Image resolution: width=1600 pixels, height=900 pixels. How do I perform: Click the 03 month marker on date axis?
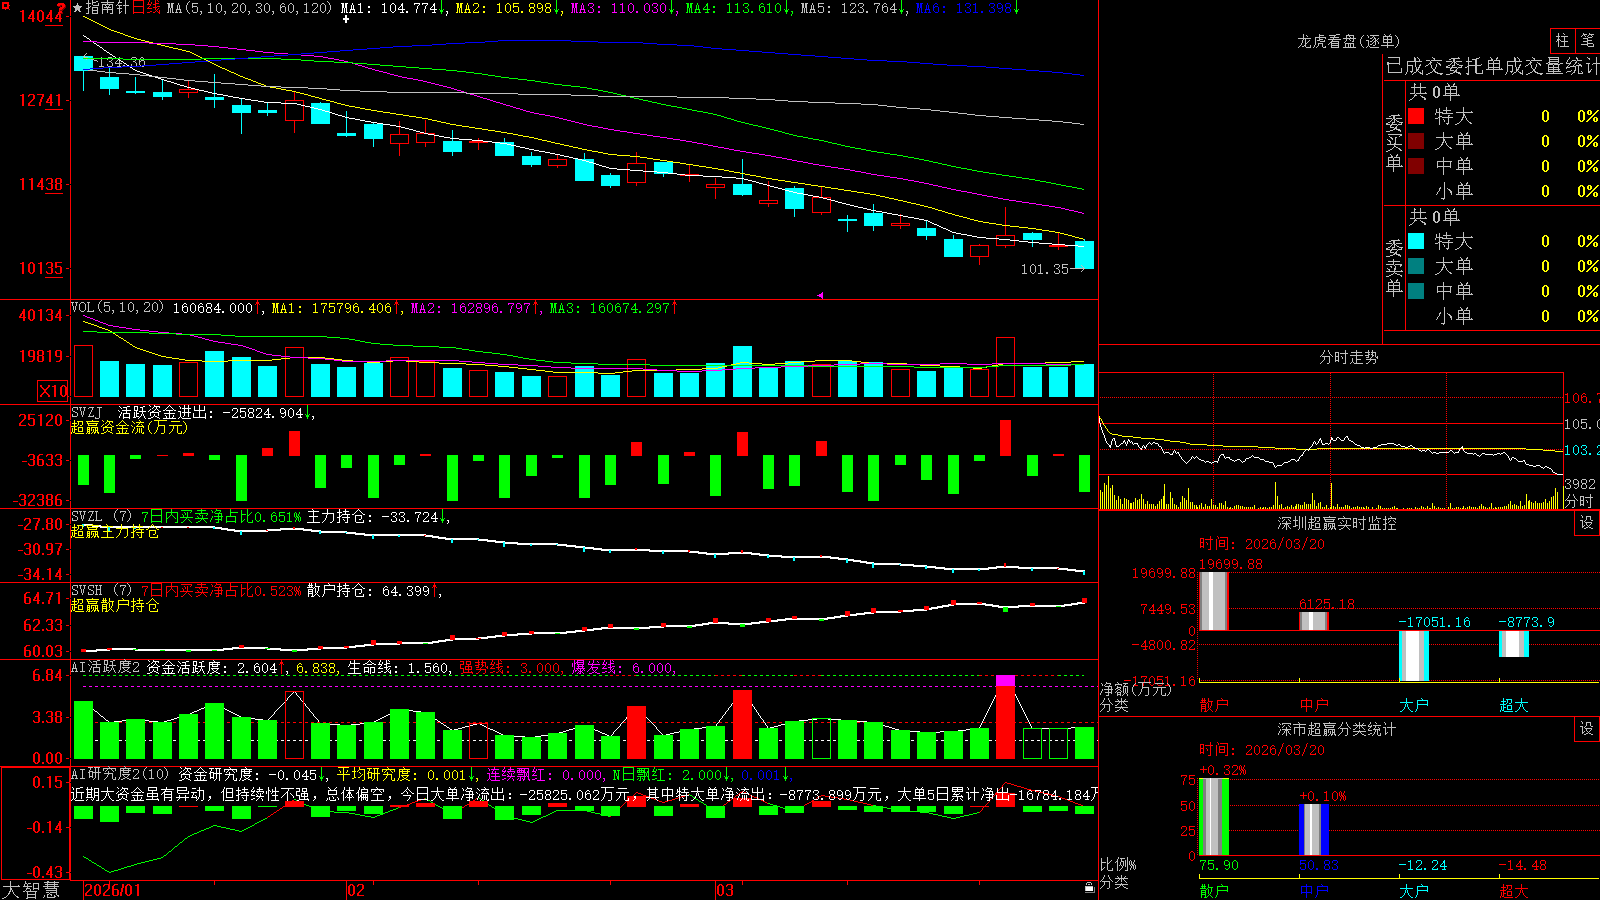click(725, 890)
